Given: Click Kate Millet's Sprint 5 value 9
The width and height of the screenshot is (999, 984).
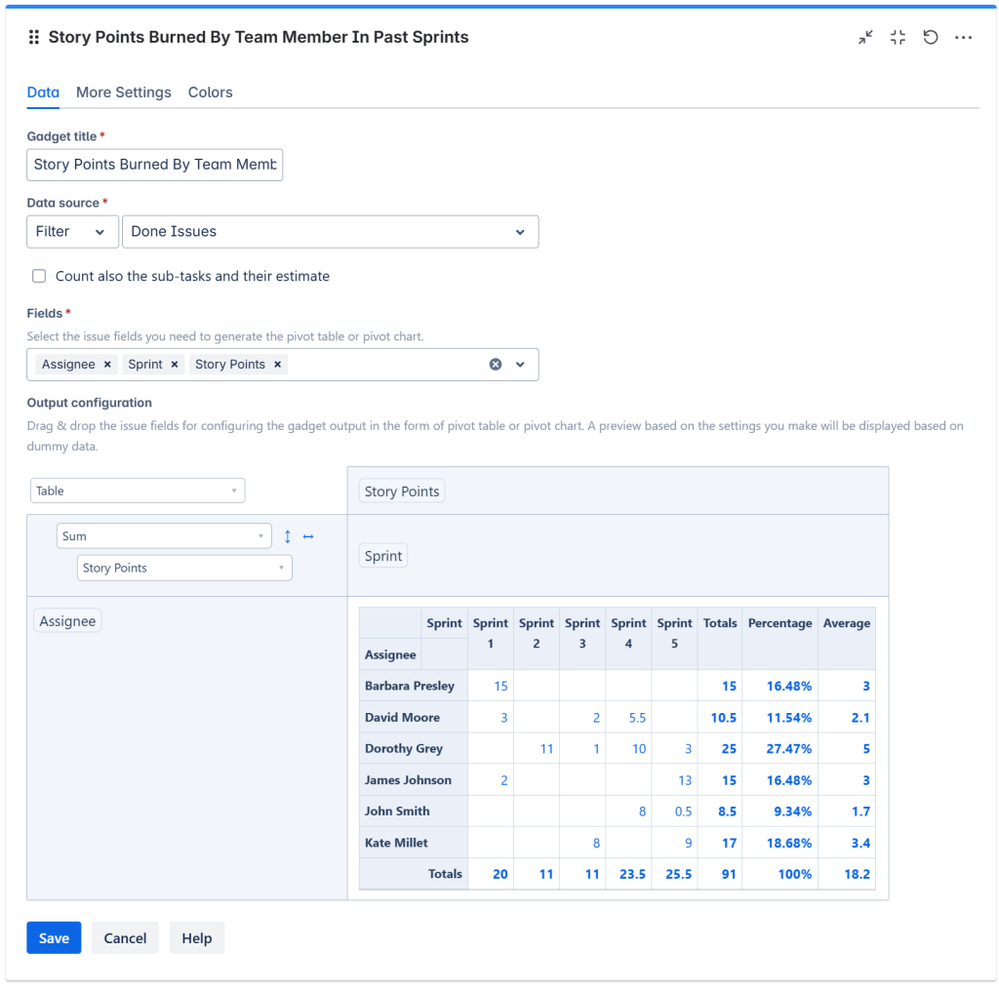Looking at the screenshot, I should [688, 843].
